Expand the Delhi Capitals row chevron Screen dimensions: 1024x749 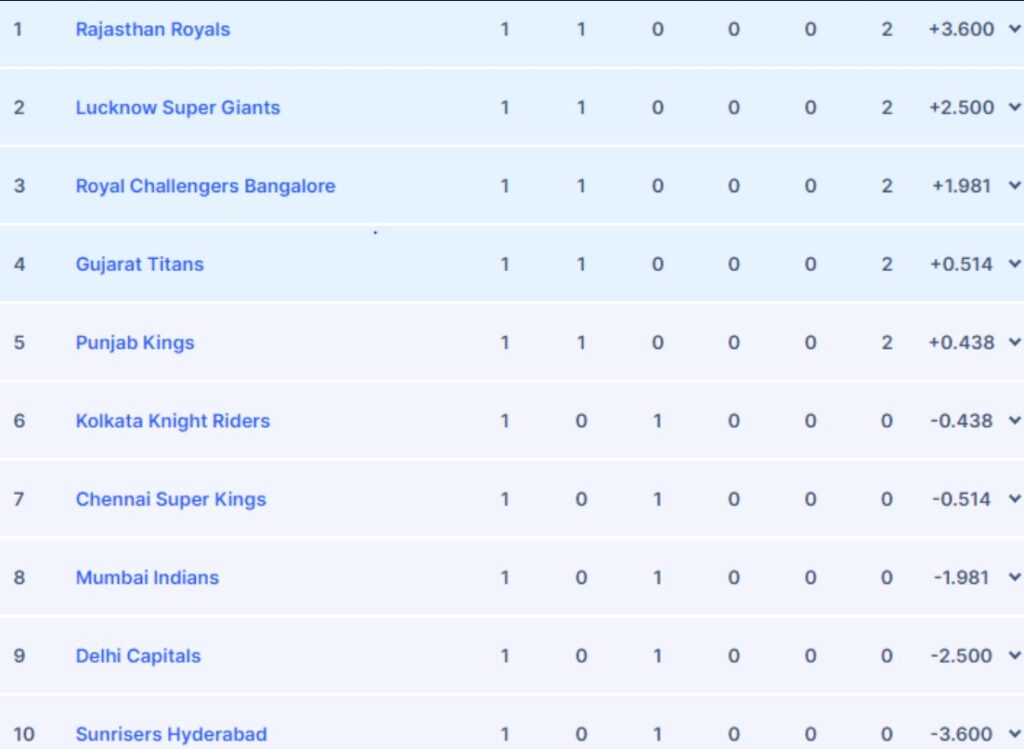pos(1015,656)
